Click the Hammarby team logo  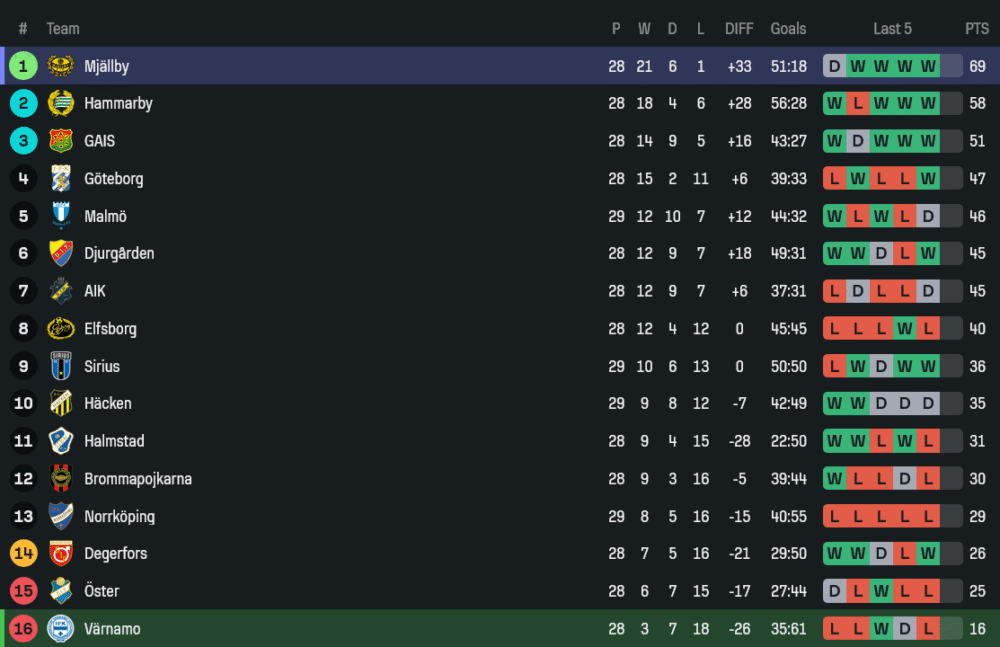pyautogui.click(x=61, y=103)
